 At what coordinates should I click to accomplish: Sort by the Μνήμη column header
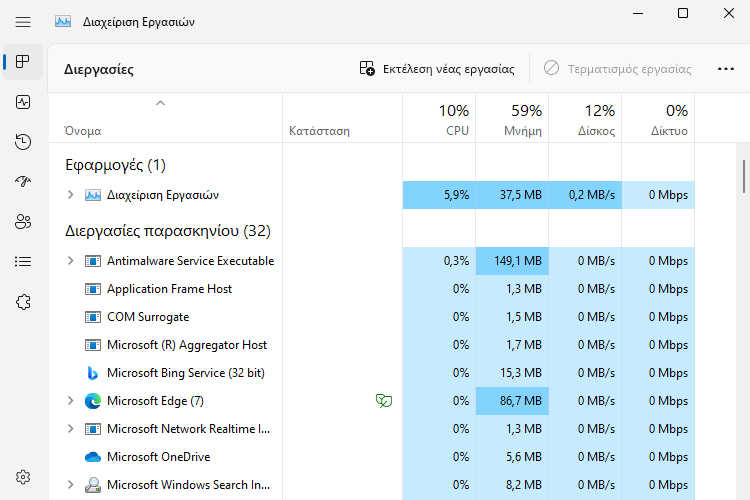click(512, 119)
